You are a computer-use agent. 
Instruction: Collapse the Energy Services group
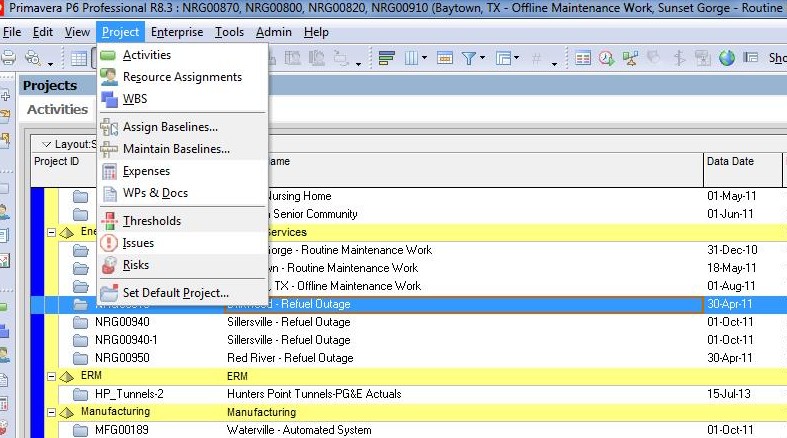pyautogui.click(x=51, y=232)
